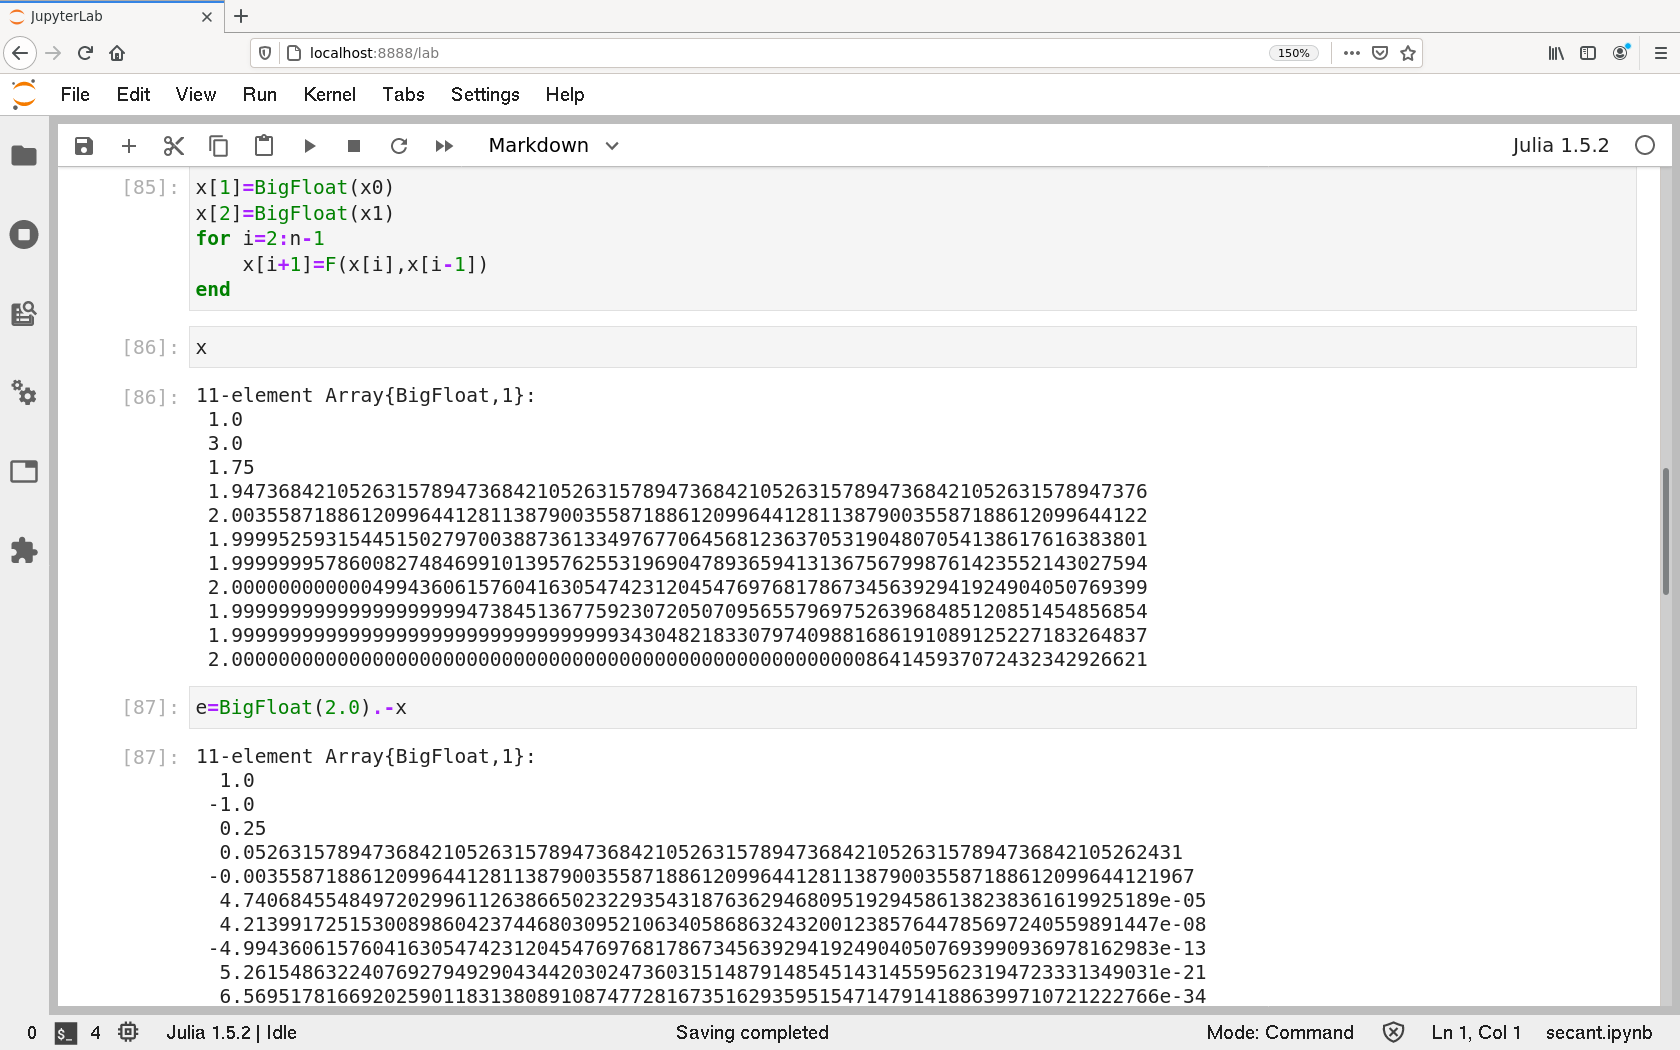
Task: Insert a new cell below with plus icon
Action: [129, 146]
